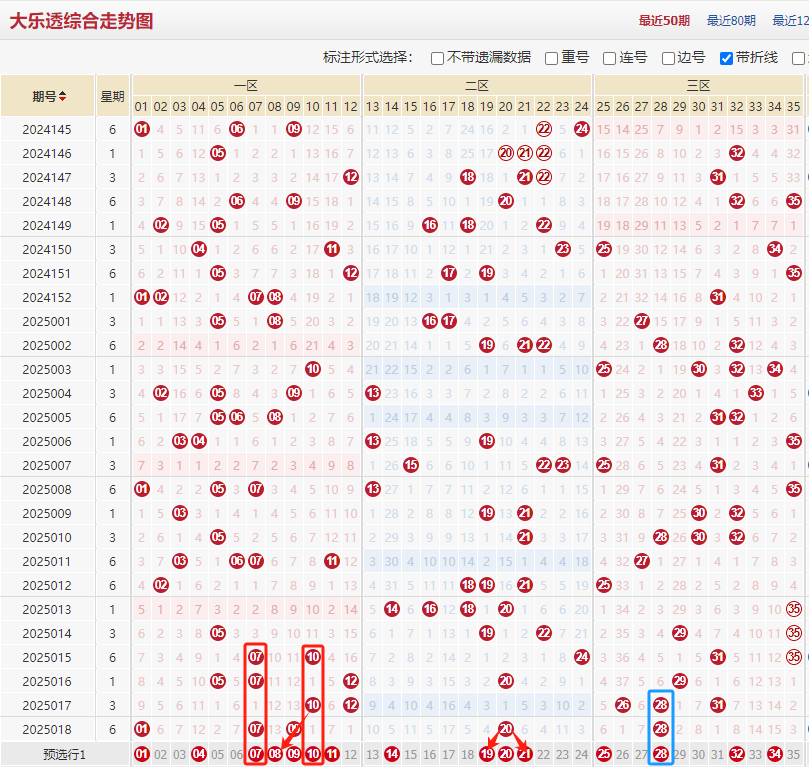Click the 预选行1 row label
Viewport: 809px width, 767px height.
pos(64,755)
